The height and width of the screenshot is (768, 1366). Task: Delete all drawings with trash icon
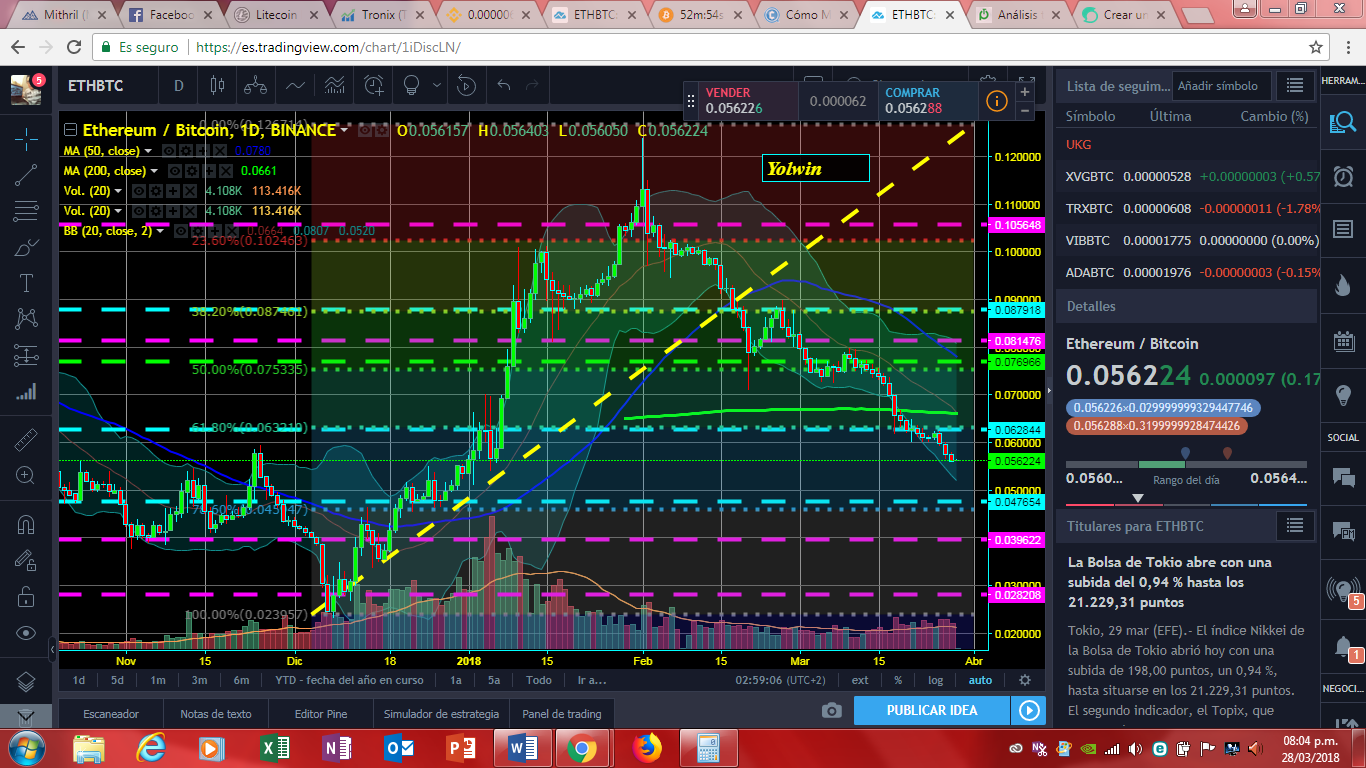tap(26, 716)
